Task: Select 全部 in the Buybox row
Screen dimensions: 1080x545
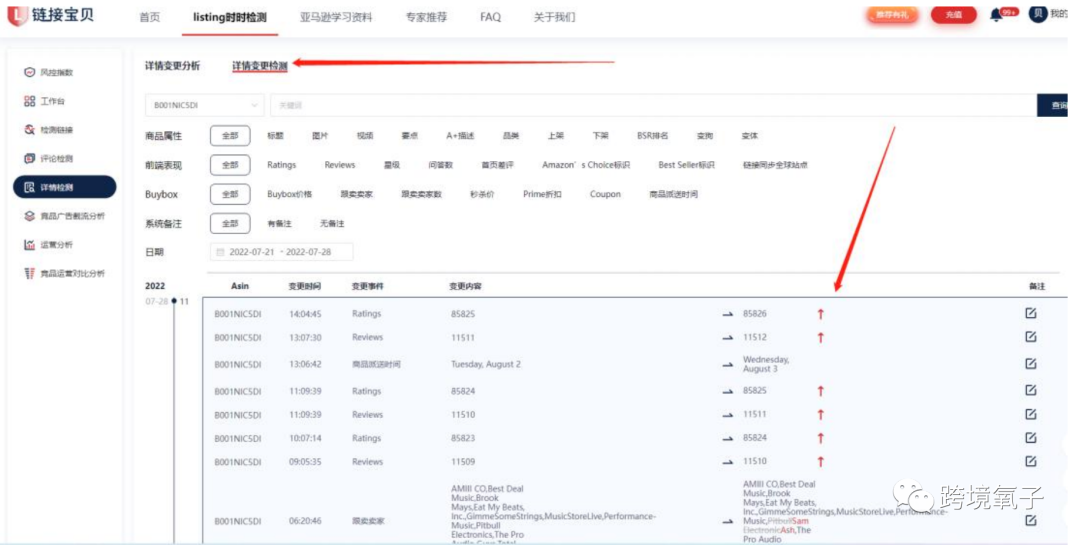Action: (230, 194)
